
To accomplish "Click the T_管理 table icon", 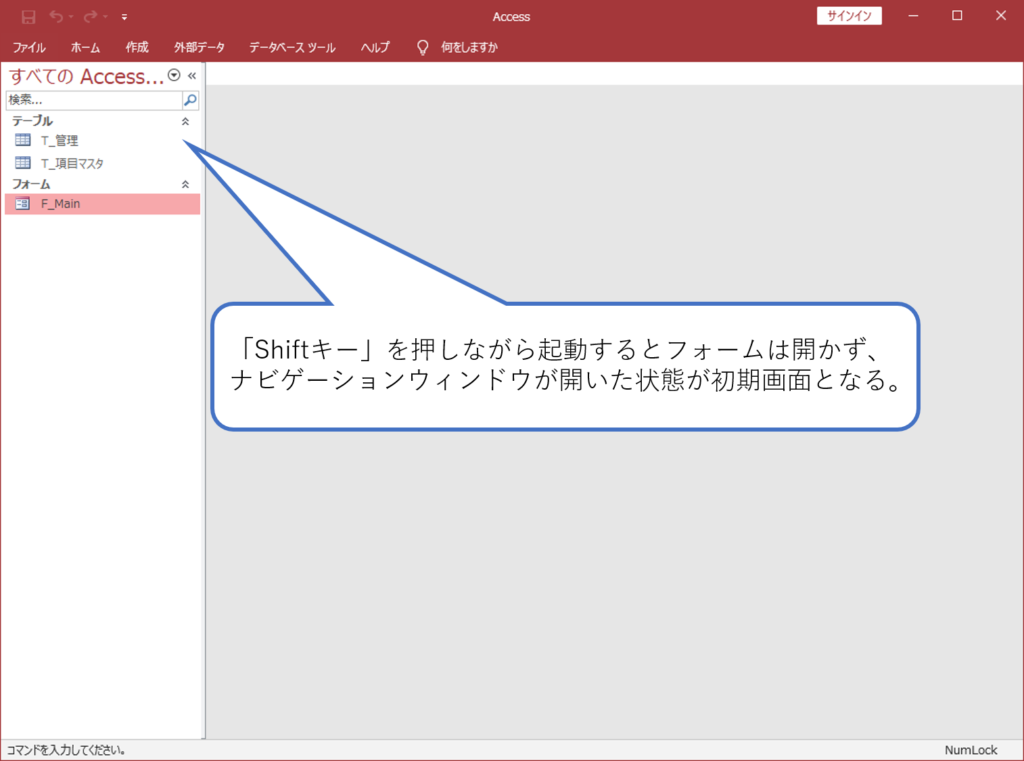I will [23, 140].
